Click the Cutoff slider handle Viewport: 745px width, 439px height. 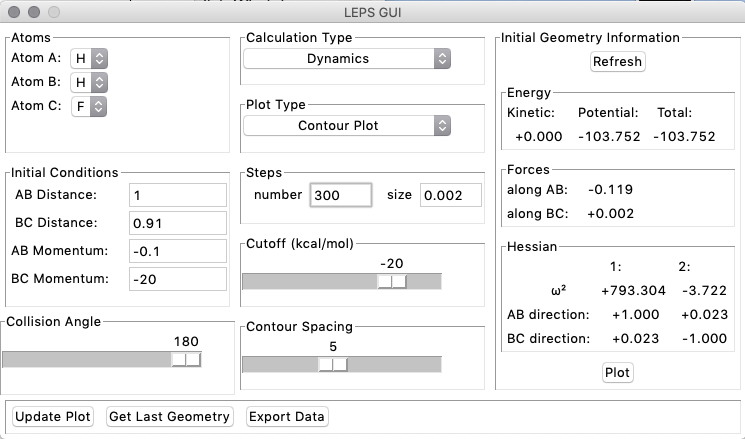pos(392,282)
